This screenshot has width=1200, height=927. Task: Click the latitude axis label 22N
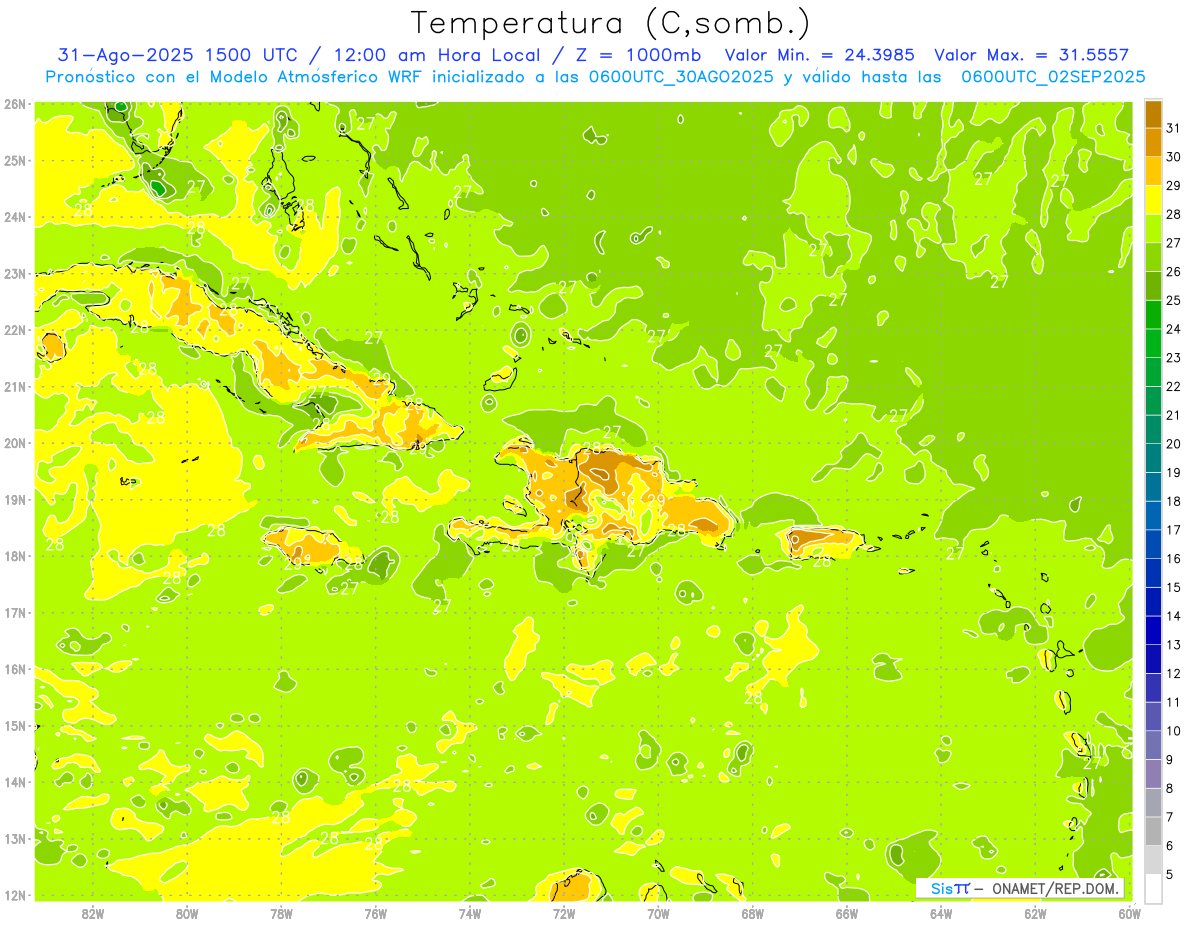(x=15, y=330)
